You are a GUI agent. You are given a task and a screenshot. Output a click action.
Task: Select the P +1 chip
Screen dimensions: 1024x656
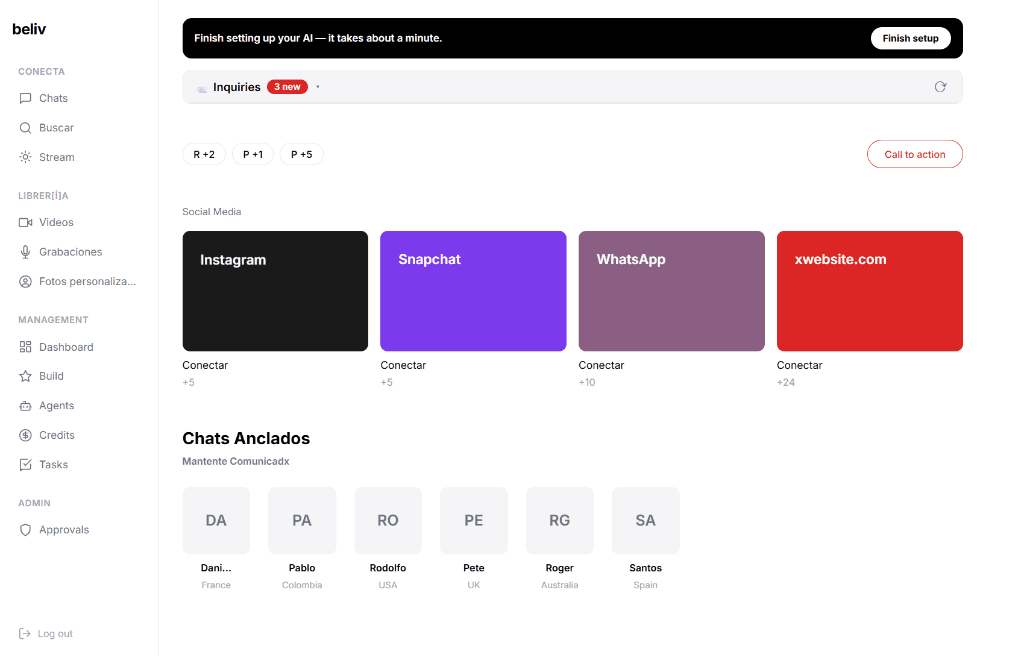coord(253,154)
